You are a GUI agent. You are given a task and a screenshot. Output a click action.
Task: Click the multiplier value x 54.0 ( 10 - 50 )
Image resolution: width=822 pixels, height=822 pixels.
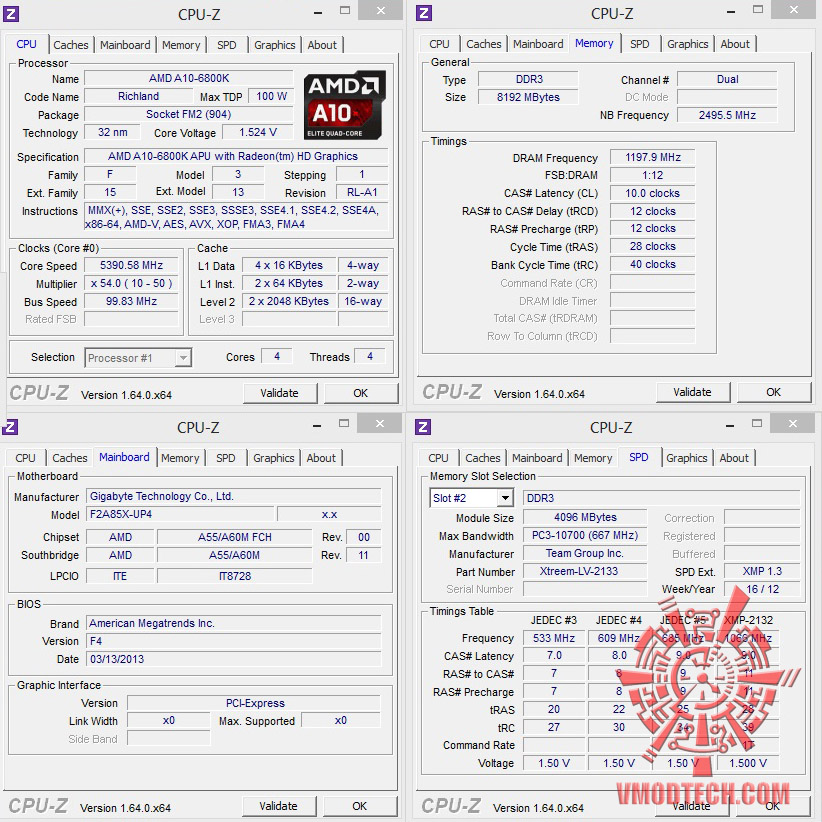coord(132,284)
